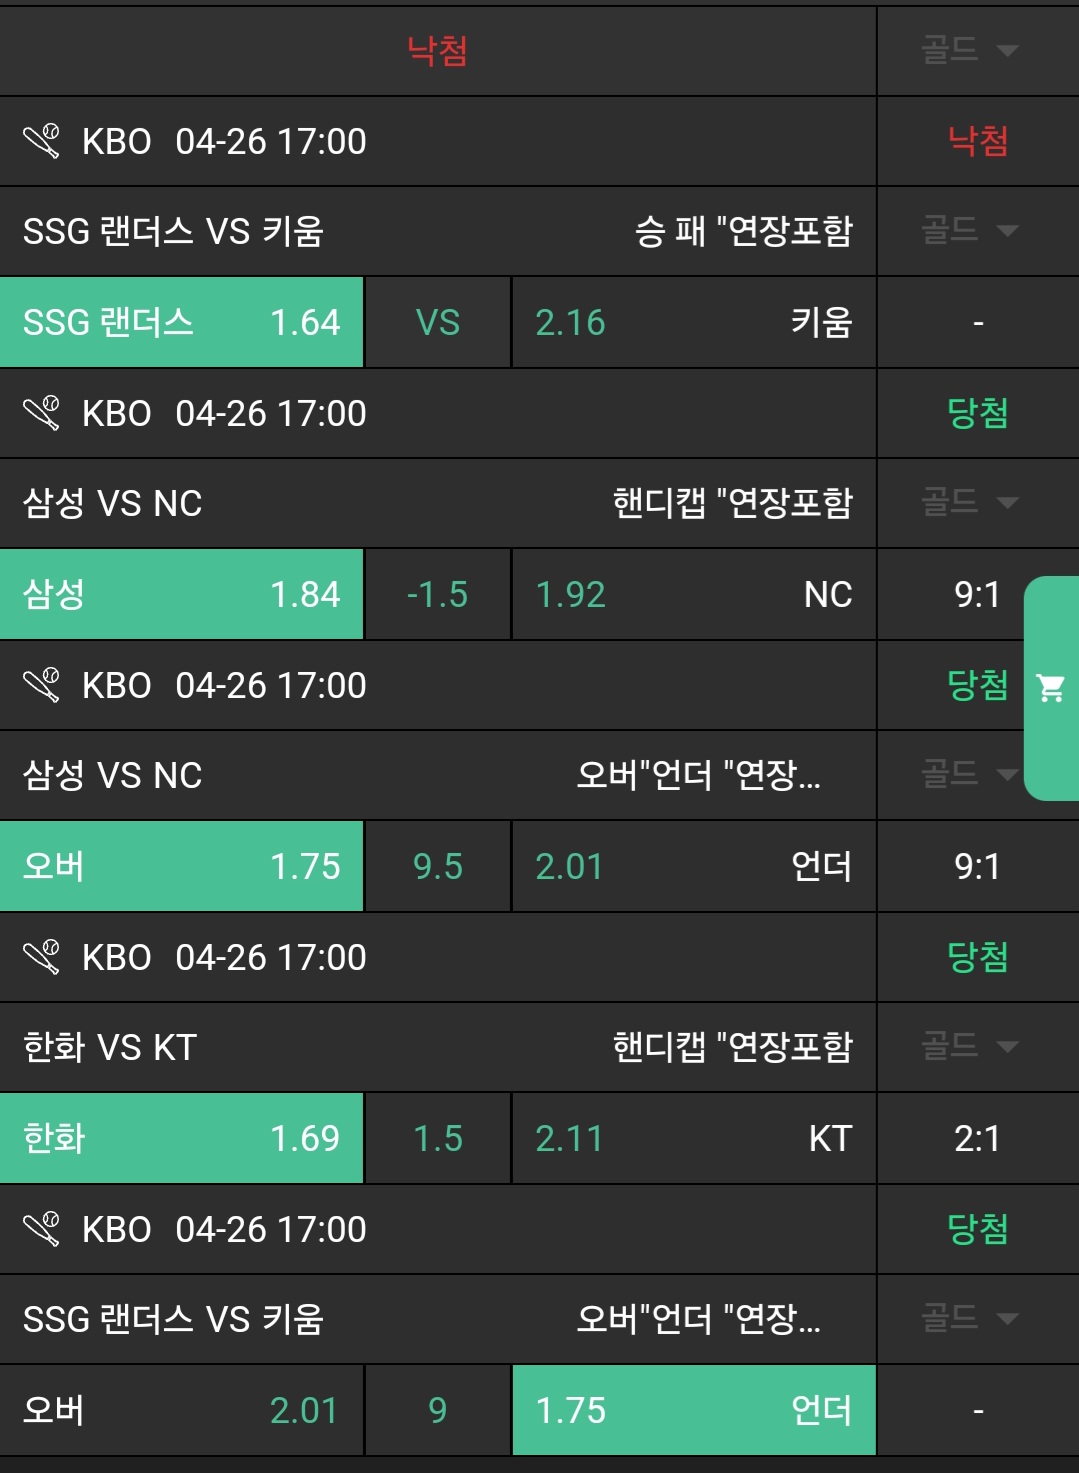Open the shopping cart side tab
Viewport: 1079px width, 1473px height.
tap(1051, 688)
